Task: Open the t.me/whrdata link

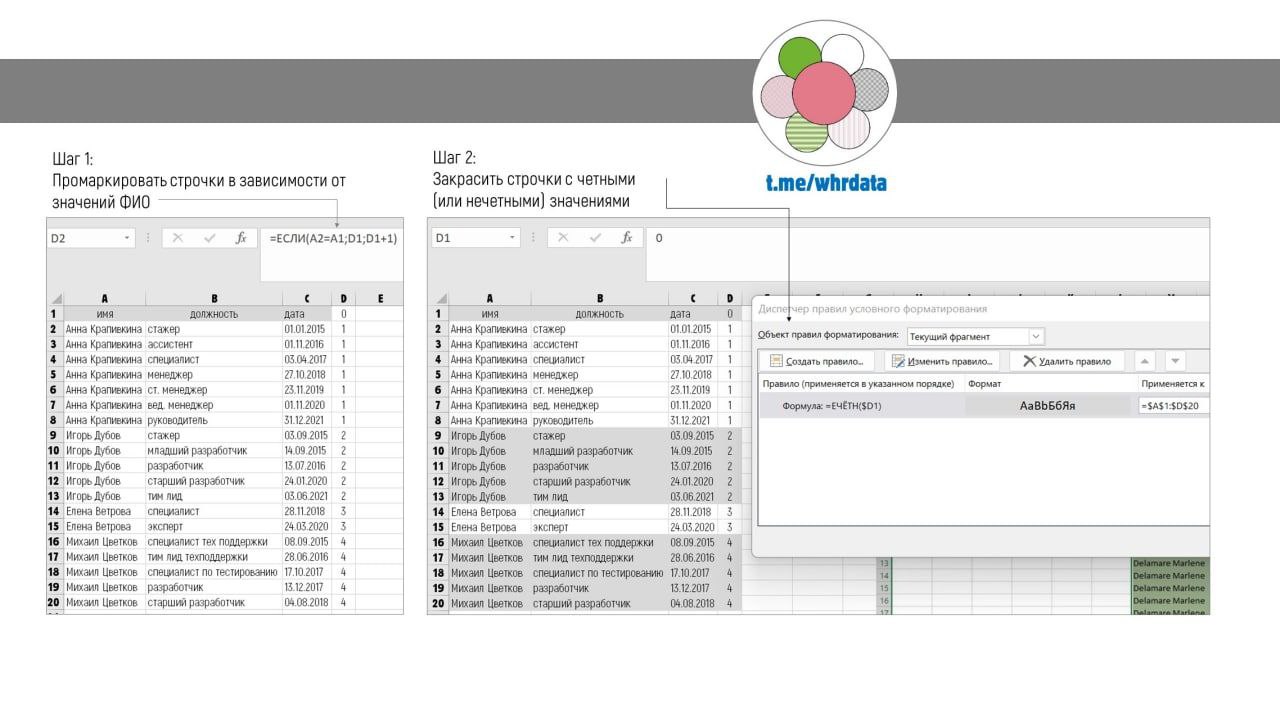Action: pyautogui.click(x=825, y=183)
